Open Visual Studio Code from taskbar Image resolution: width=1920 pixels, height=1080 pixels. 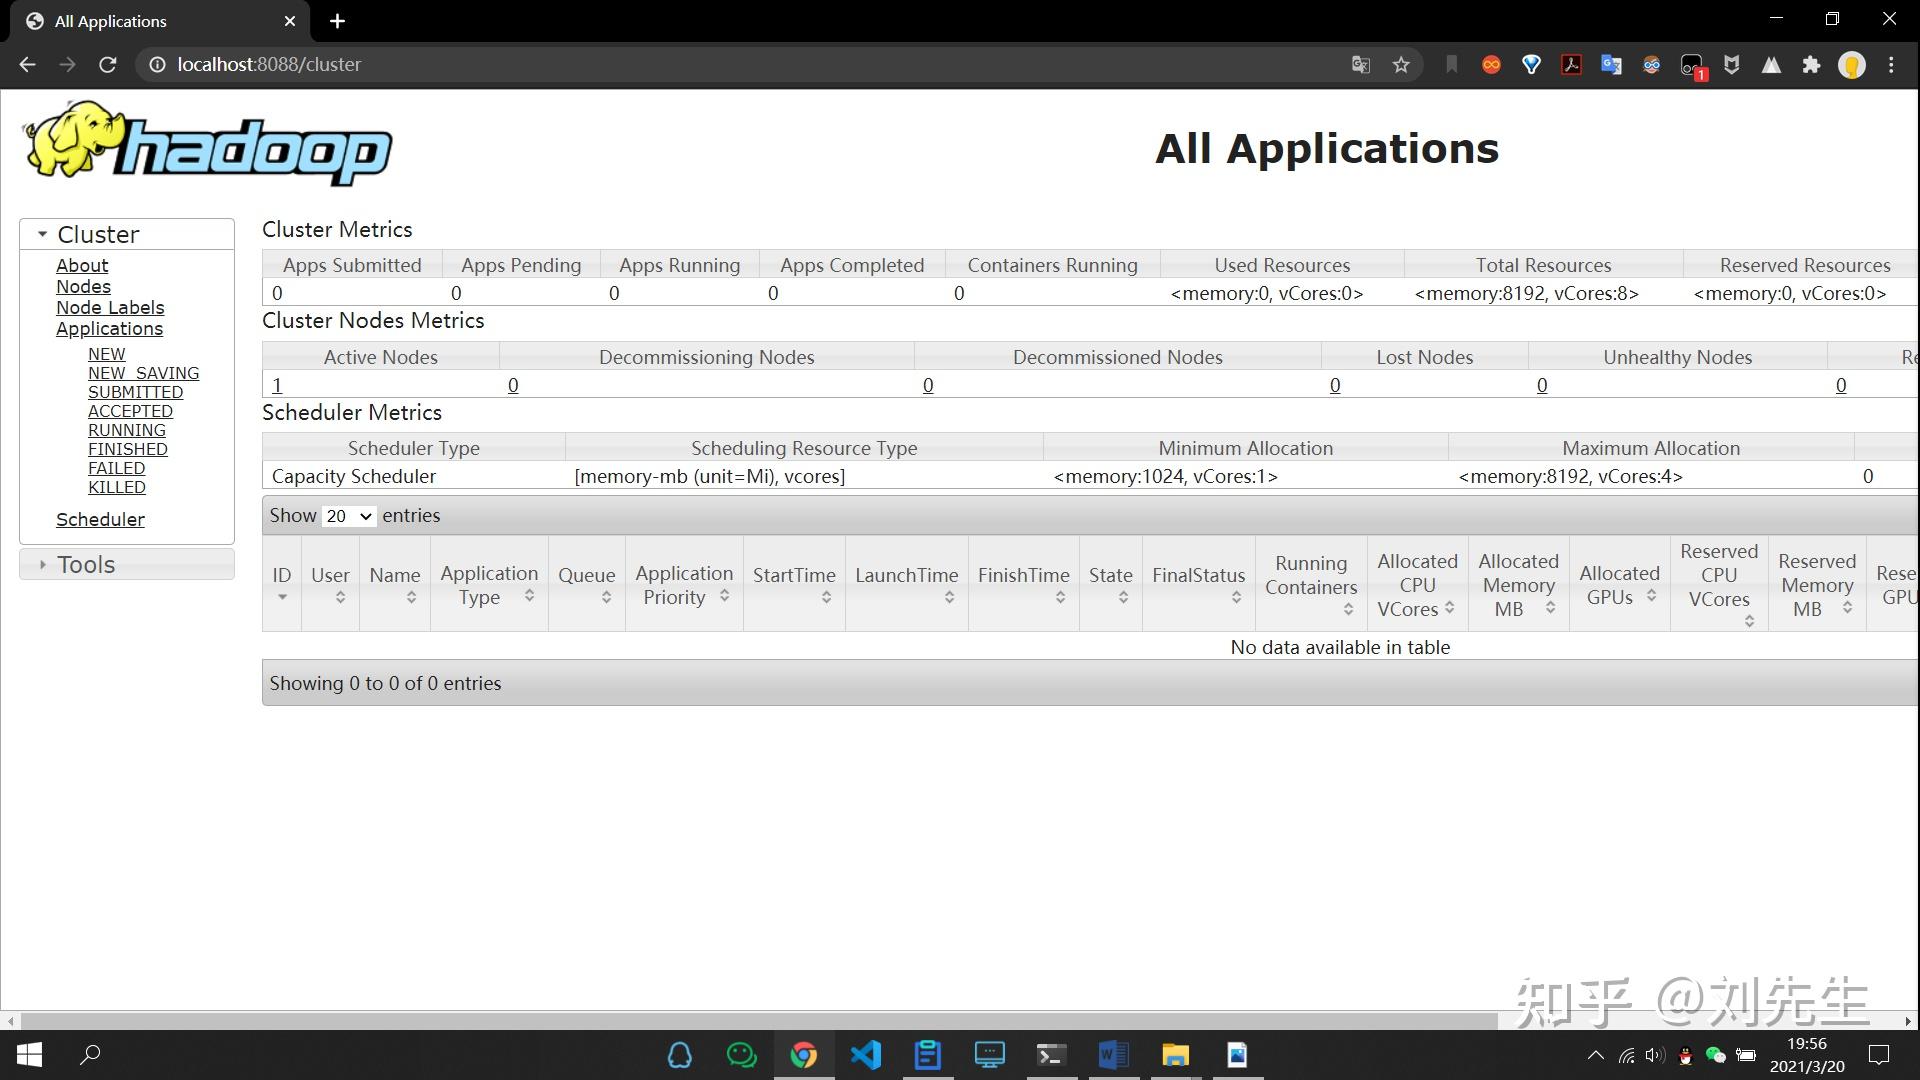tap(866, 1055)
